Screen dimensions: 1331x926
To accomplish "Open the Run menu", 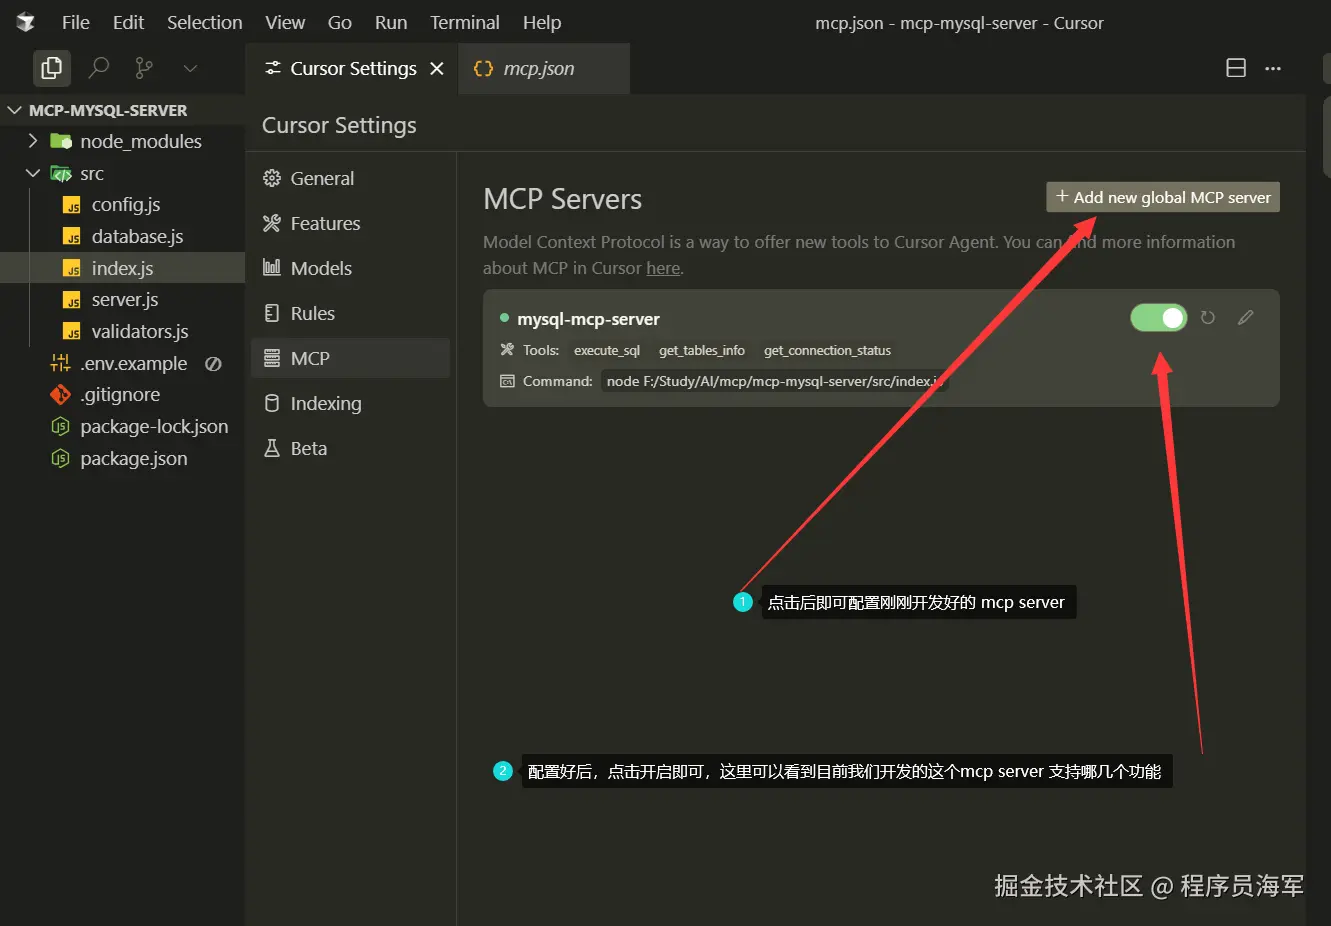I will pos(391,22).
